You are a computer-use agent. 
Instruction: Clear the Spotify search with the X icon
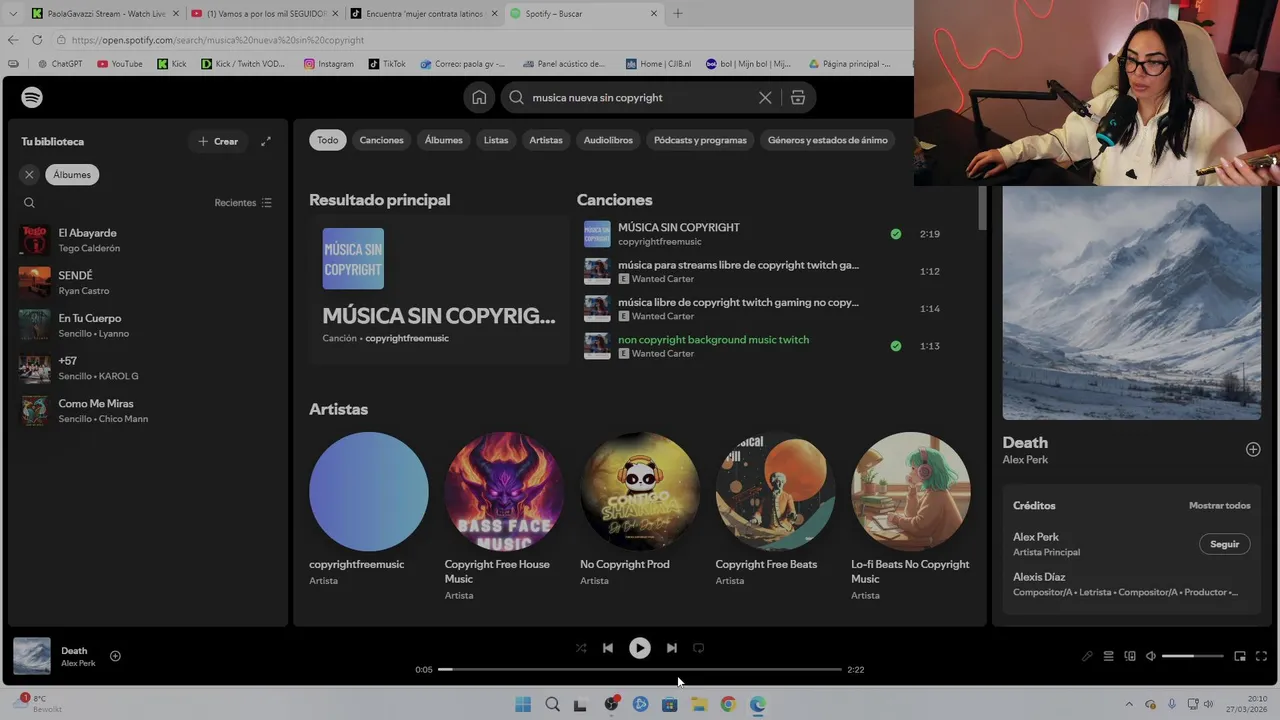coord(765,97)
